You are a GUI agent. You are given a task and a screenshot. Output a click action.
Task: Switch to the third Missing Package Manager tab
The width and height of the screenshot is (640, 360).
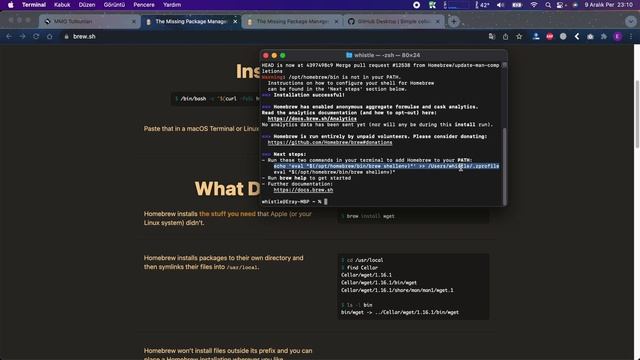pos(293,21)
